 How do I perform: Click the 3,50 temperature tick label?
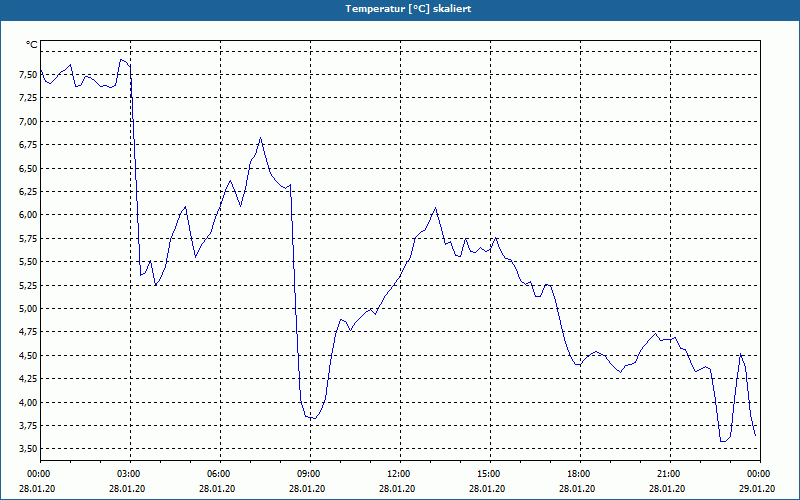pos(28,448)
